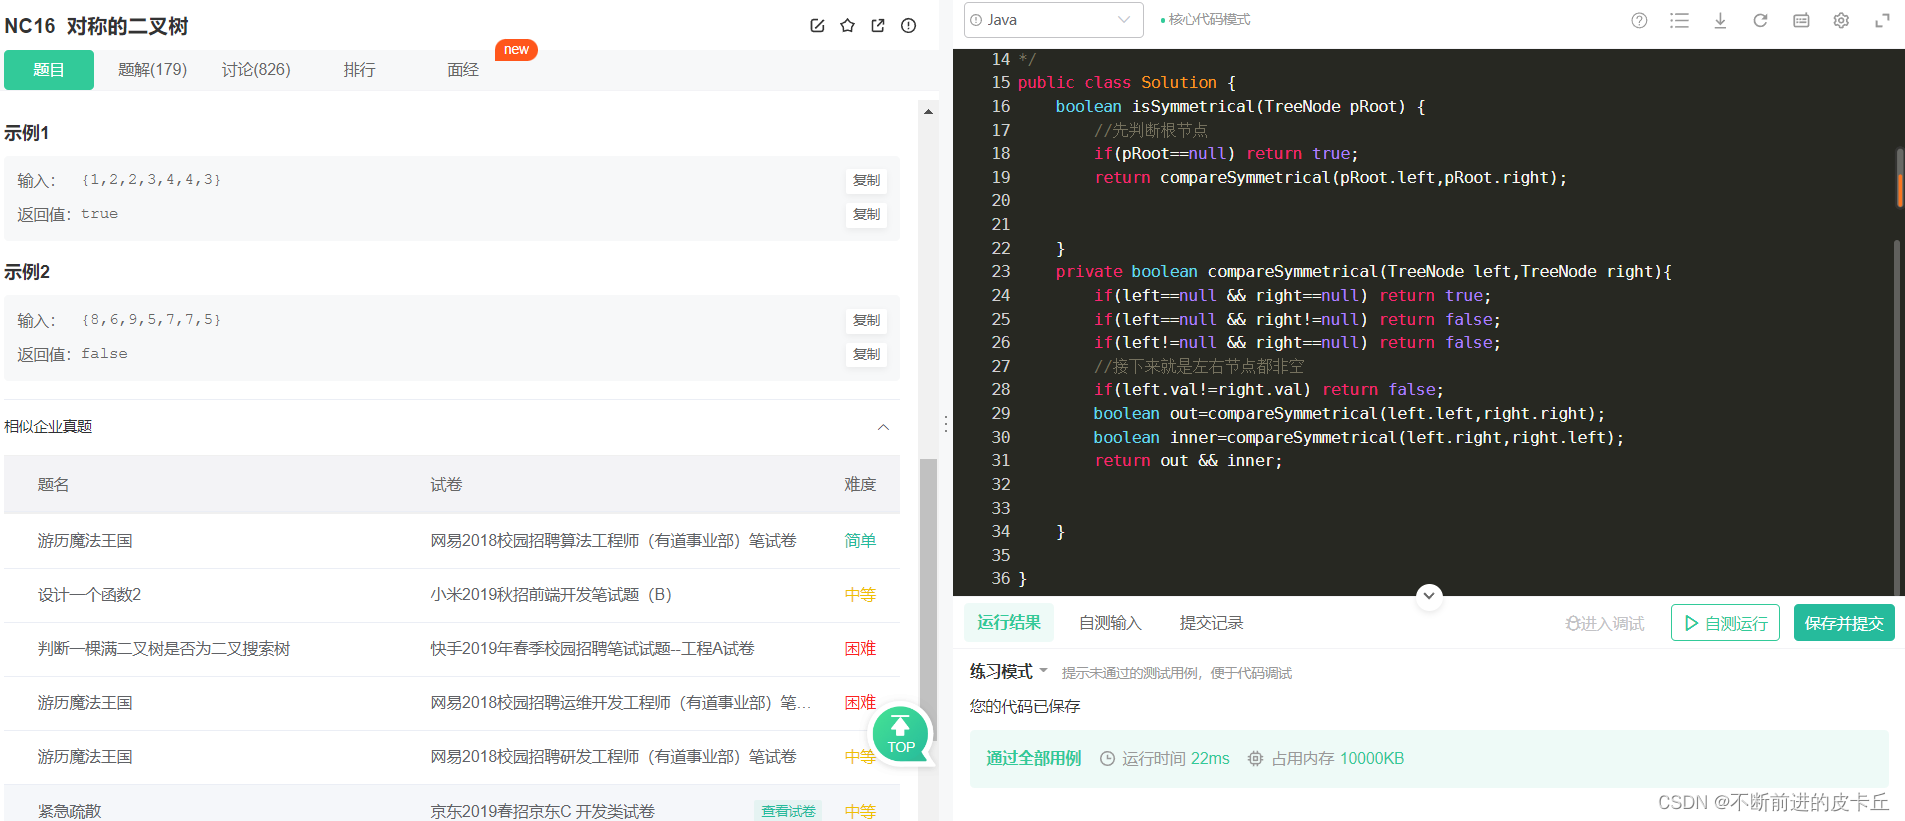
Task: Click the problem panel scrollbar up arrow
Action: click(x=928, y=111)
